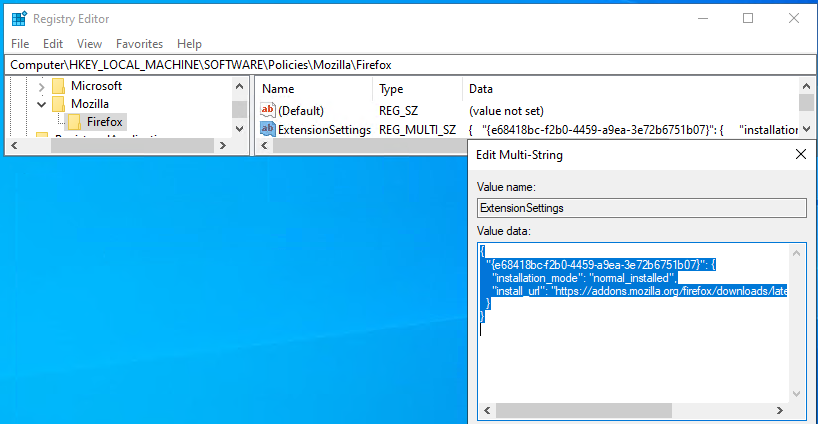
Task: Open the View menu
Action: (89, 44)
